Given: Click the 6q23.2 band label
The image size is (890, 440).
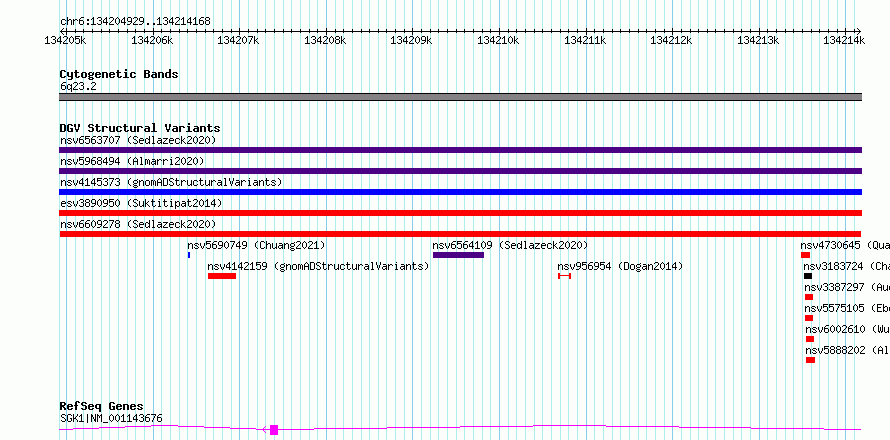Looking at the screenshot, I should coord(78,86).
